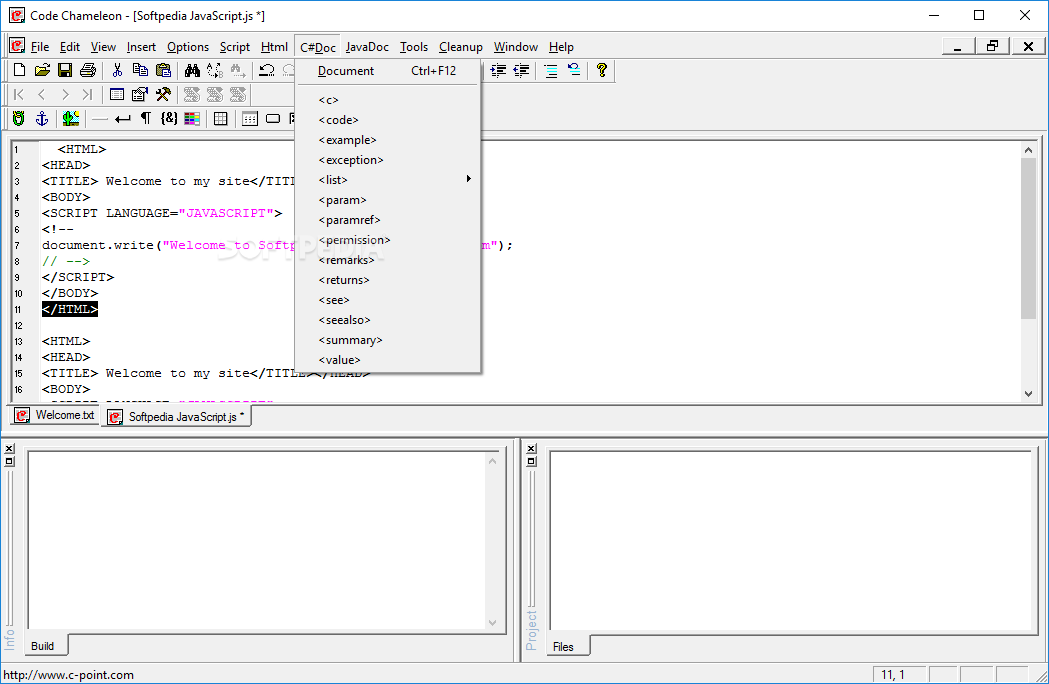Image resolution: width=1049 pixels, height=684 pixels.
Task: Find text using the binoculars icon
Action: [x=192, y=70]
